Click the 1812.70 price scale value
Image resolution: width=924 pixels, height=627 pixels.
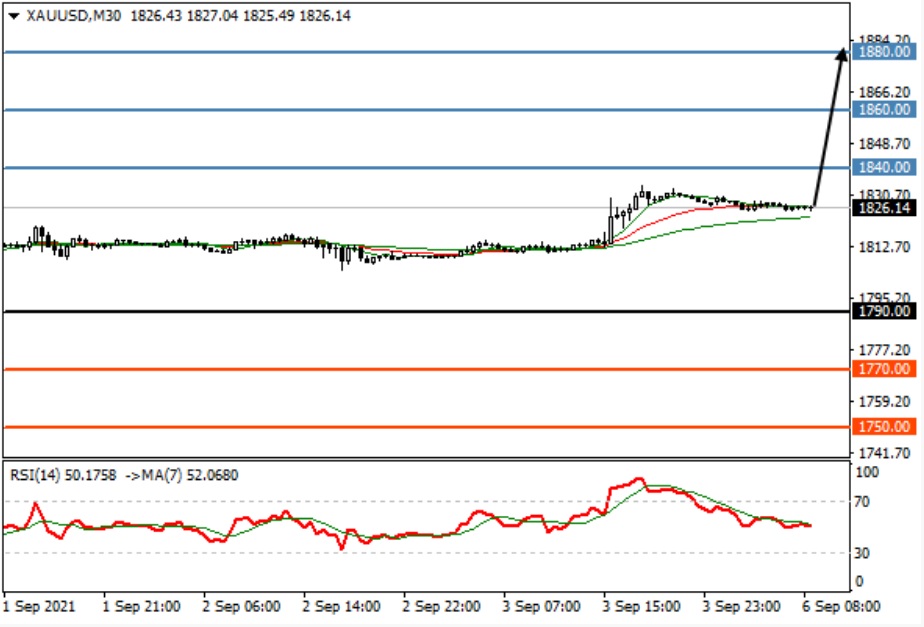884,247
